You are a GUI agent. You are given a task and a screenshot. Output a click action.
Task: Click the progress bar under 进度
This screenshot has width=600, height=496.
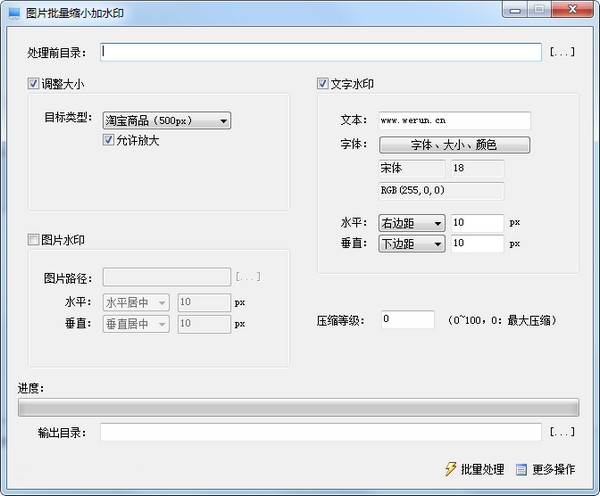pyautogui.click(x=298, y=407)
